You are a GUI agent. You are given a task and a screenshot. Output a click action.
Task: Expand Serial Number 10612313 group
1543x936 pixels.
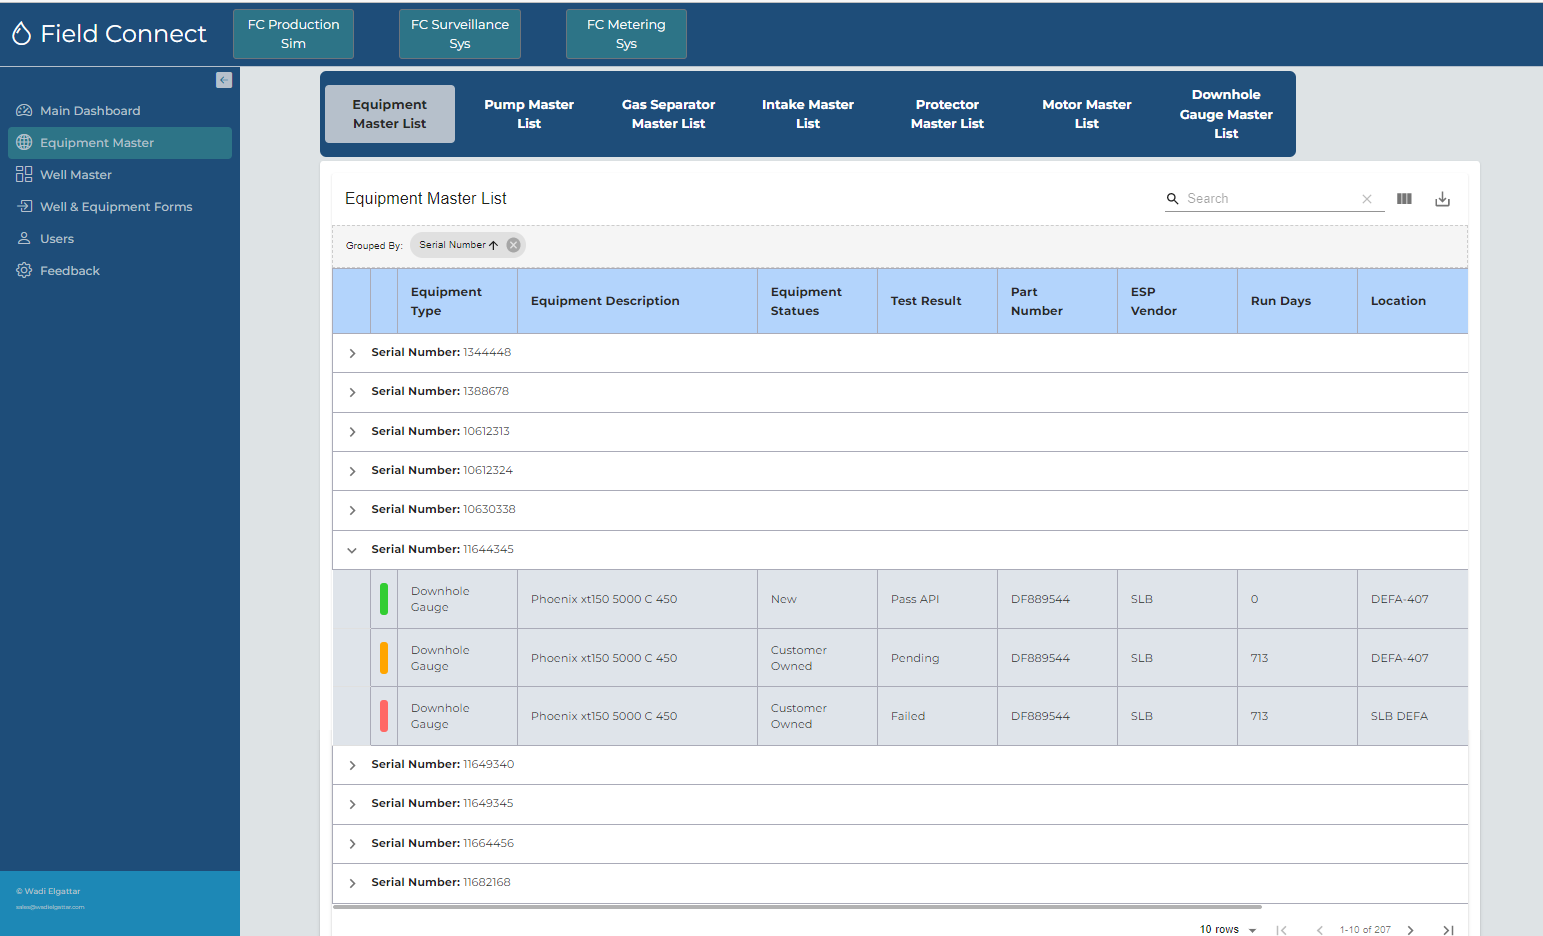pyautogui.click(x=352, y=432)
